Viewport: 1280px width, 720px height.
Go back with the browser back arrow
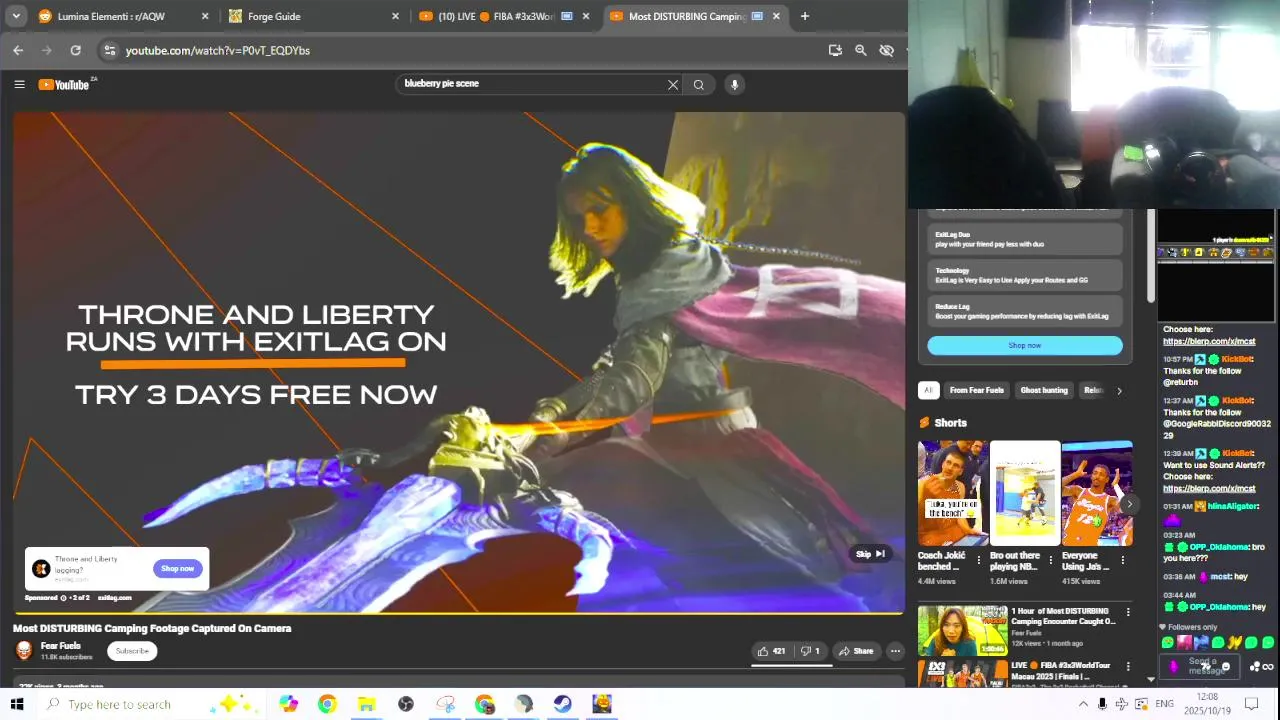tap(18, 50)
